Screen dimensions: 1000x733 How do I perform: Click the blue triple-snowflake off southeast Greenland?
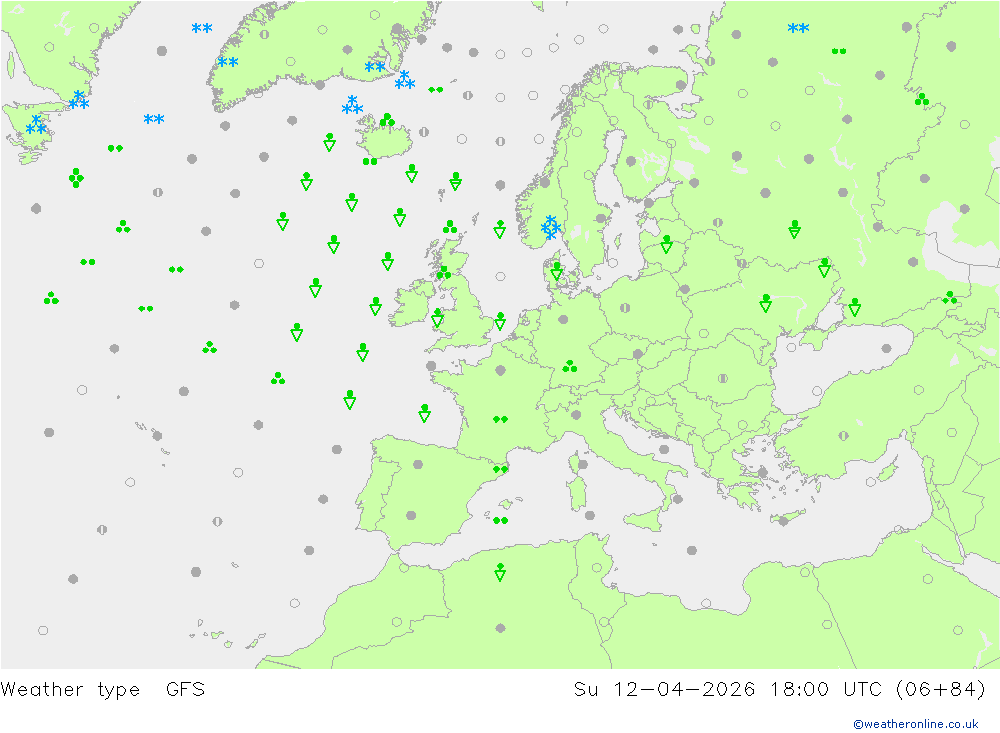405,80
